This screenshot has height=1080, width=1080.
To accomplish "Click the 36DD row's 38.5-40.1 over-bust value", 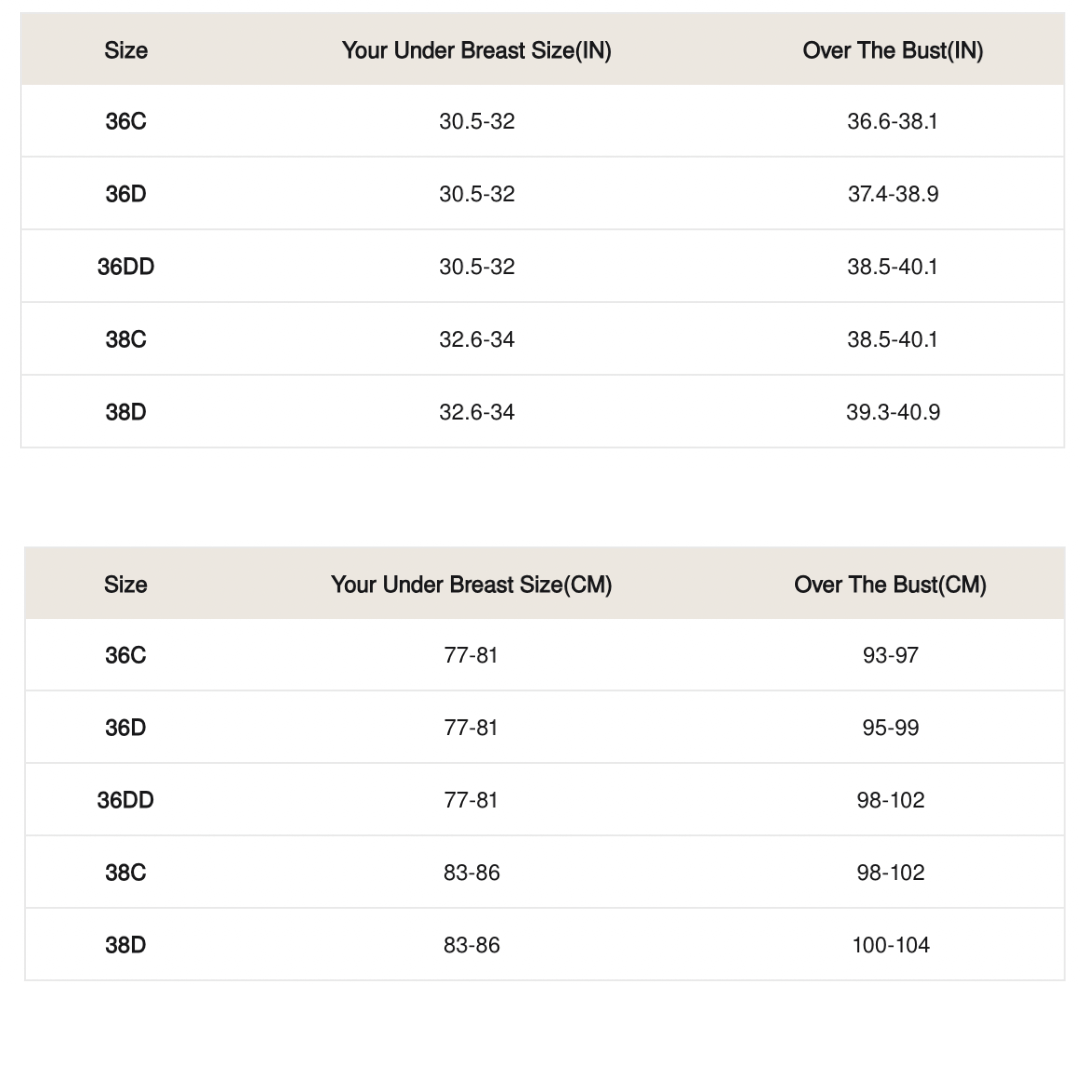I will coord(892,267).
